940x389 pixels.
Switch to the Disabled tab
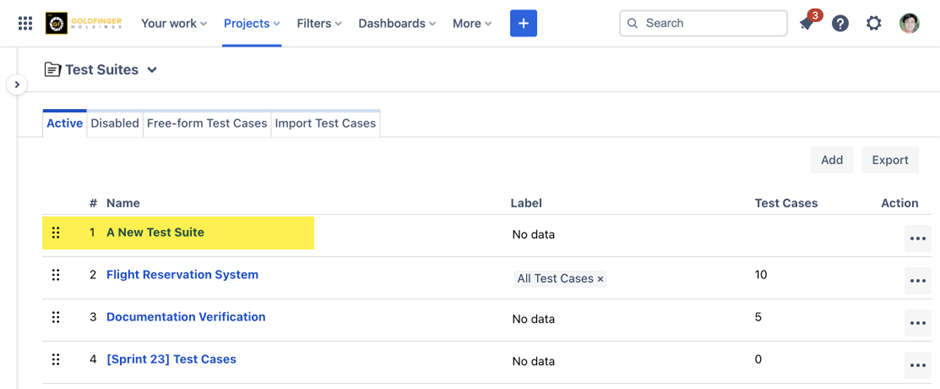click(x=115, y=123)
